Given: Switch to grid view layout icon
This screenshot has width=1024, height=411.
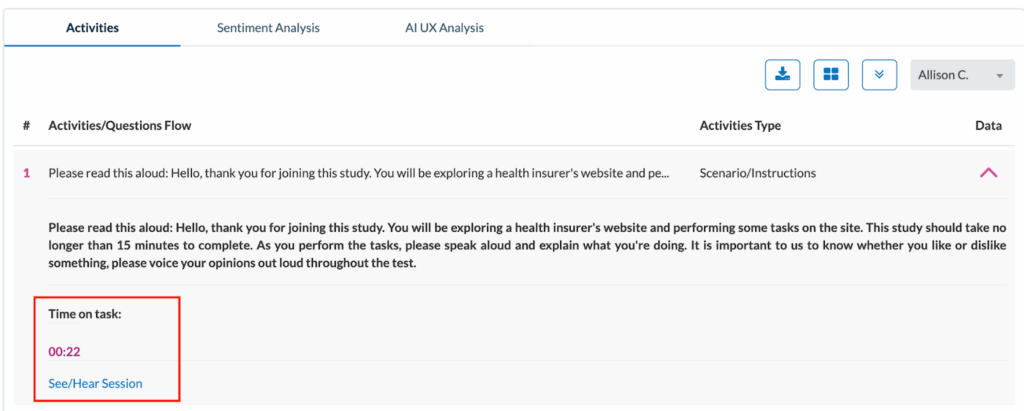Looking at the screenshot, I should pyautogui.click(x=831, y=75).
